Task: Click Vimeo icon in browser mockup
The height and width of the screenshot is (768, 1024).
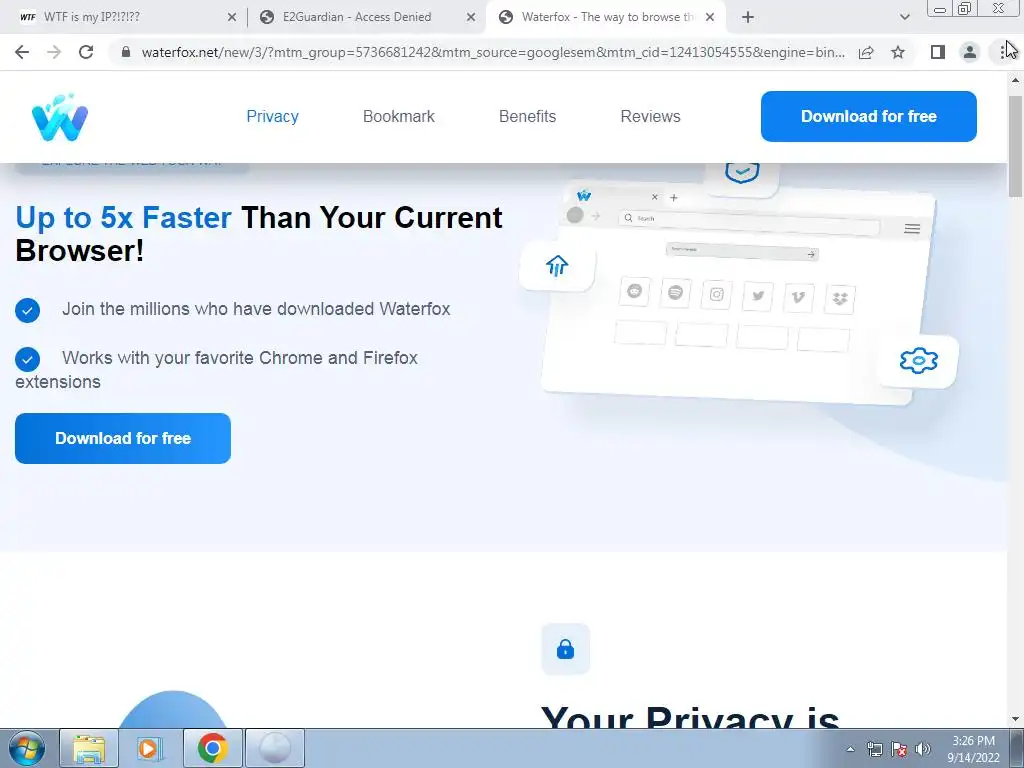Action: (x=799, y=297)
